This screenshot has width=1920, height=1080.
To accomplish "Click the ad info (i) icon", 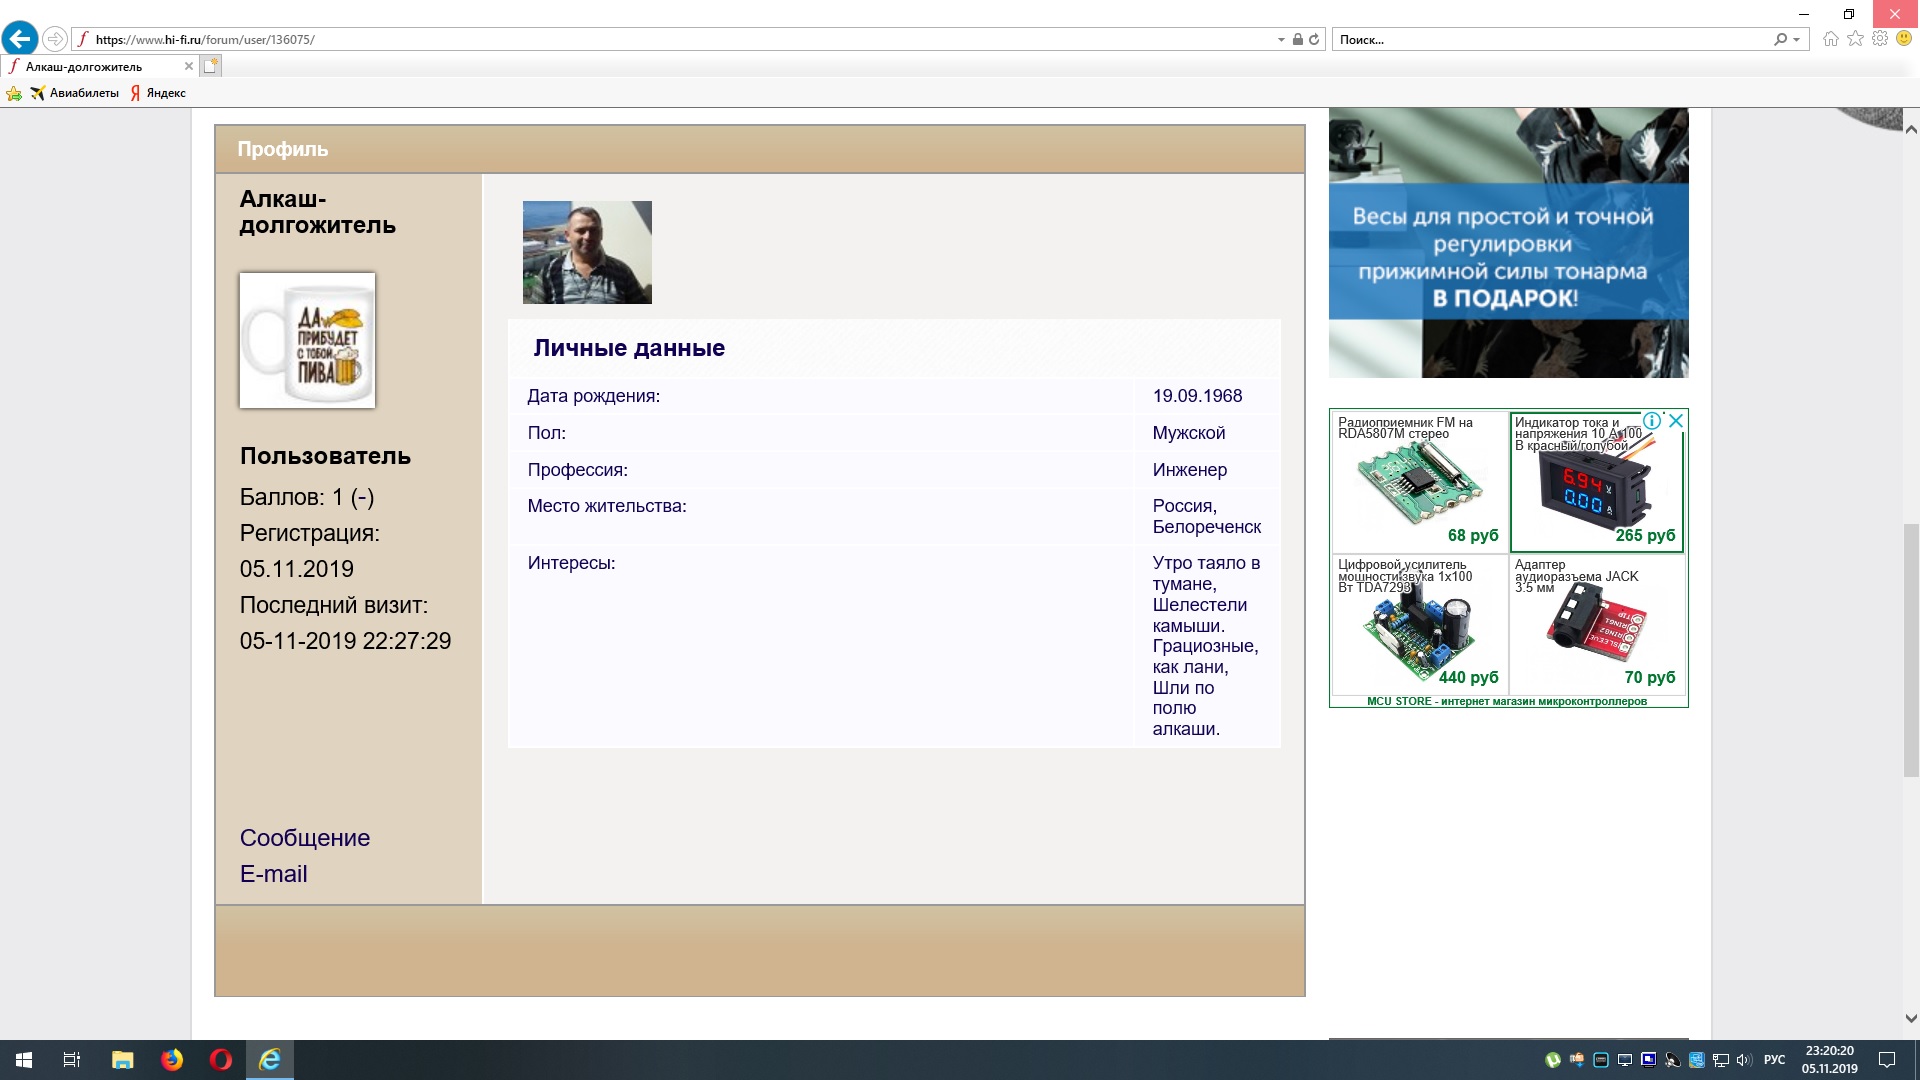I will (x=1652, y=421).
